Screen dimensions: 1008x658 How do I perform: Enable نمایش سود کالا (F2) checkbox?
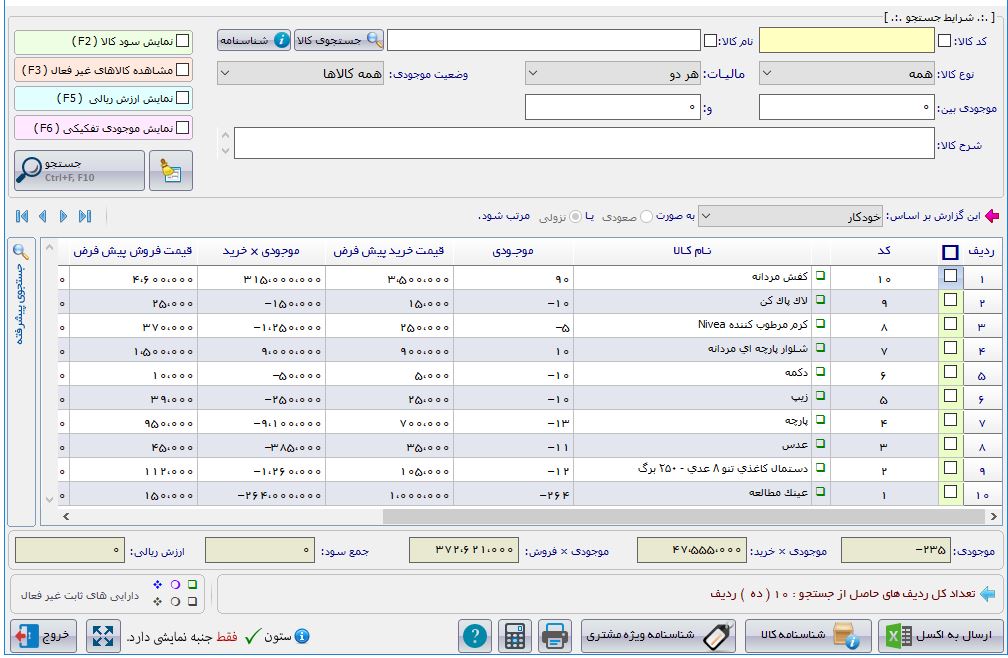coord(182,42)
